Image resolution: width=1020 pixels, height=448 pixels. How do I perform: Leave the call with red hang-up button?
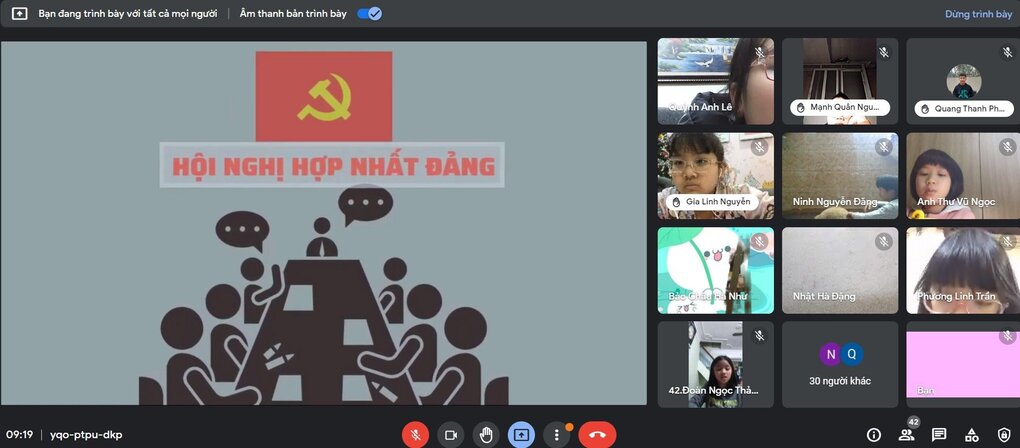pyautogui.click(x=597, y=435)
